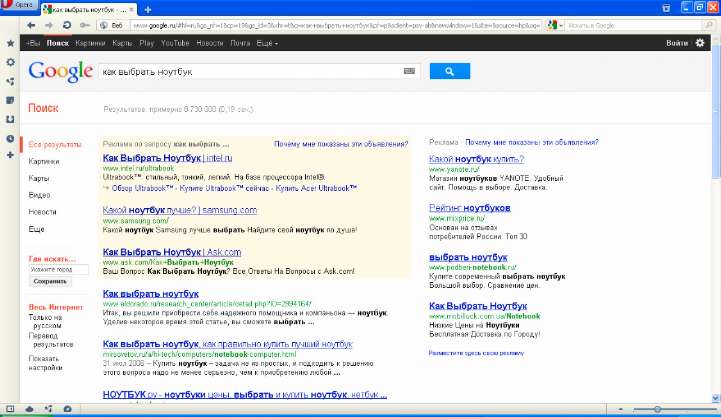The width and height of the screenshot is (721, 417).
Task: Click 'Показать настройки' option
Action: point(45,363)
